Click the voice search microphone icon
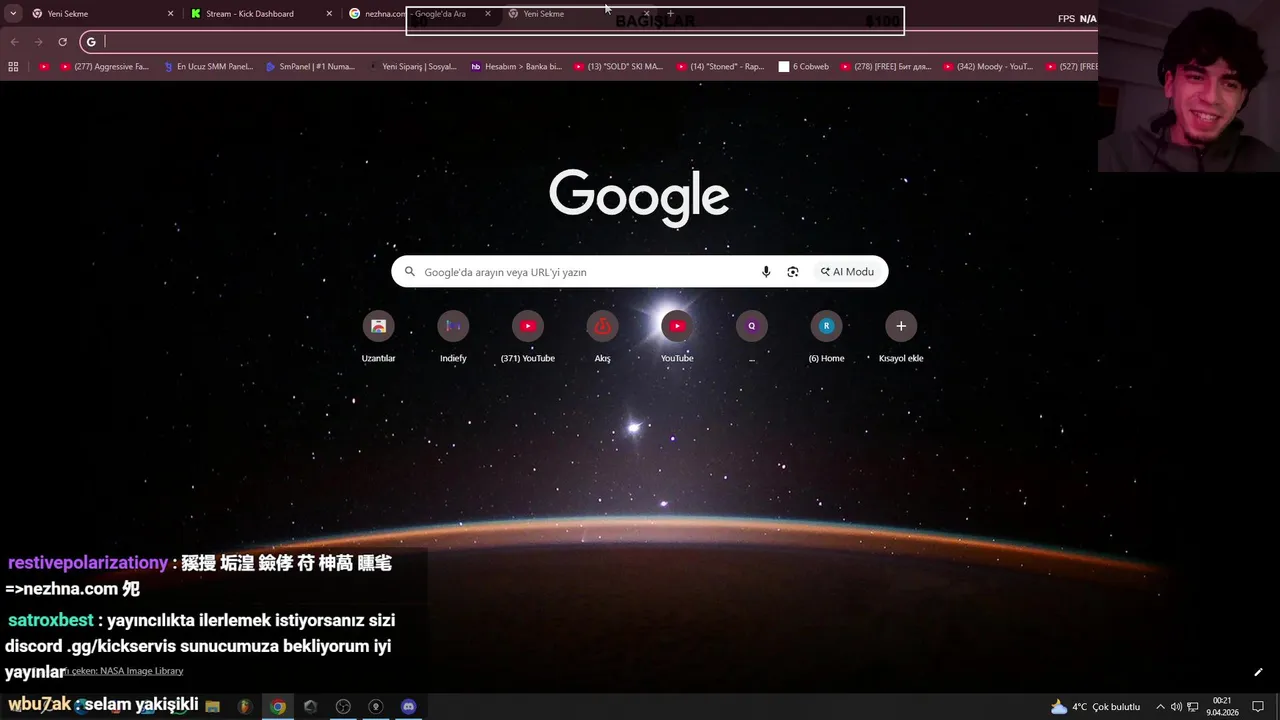This screenshot has width=1280, height=720. pyautogui.click(x=766, y=272)
